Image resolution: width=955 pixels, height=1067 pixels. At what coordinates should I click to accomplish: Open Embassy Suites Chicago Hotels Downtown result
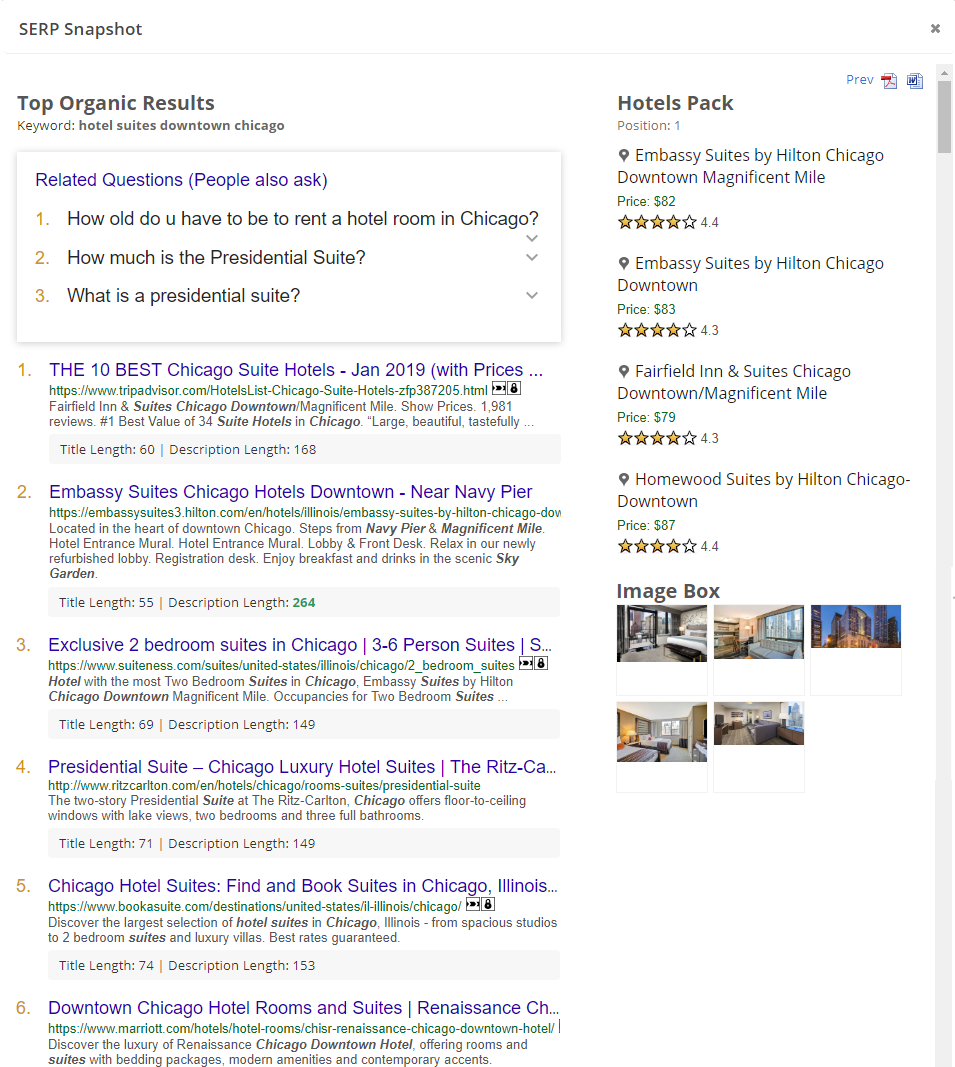point(291,491)
